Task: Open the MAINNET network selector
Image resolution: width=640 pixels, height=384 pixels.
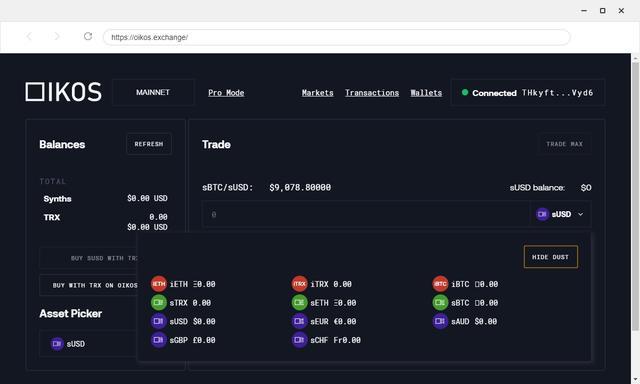Action: 153,92
